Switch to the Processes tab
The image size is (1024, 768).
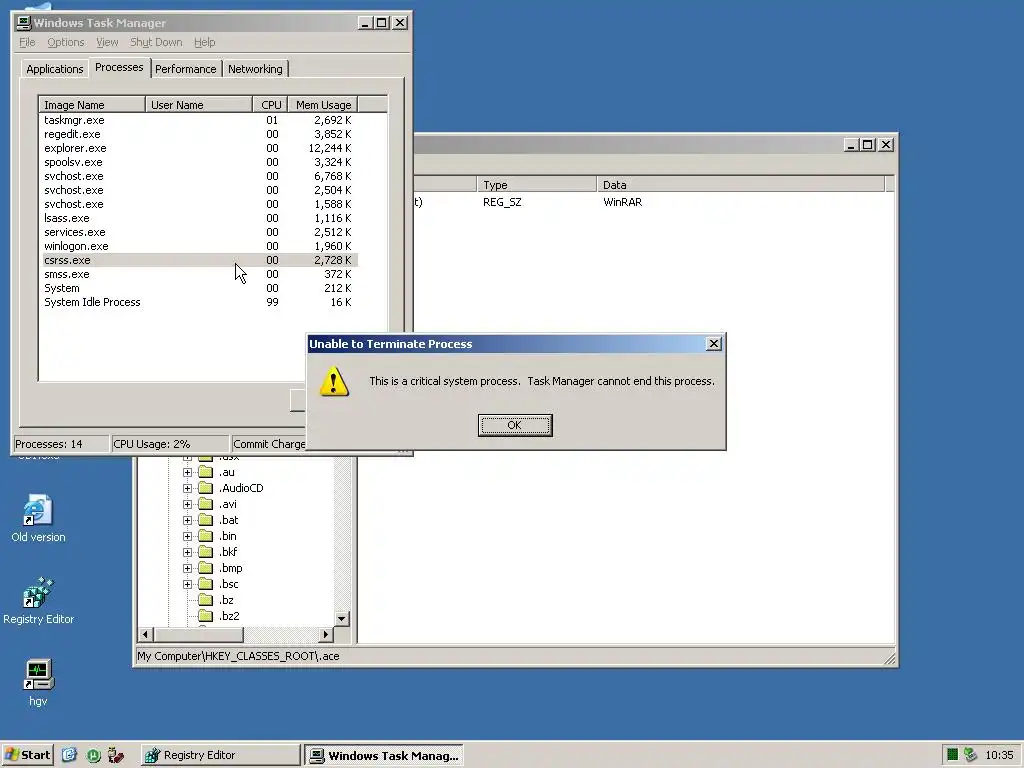click(x=119, y=67)
